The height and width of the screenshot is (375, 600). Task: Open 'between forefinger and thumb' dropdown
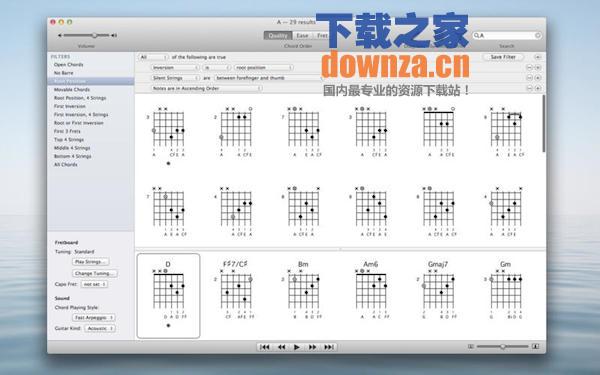tap(270, 78)
